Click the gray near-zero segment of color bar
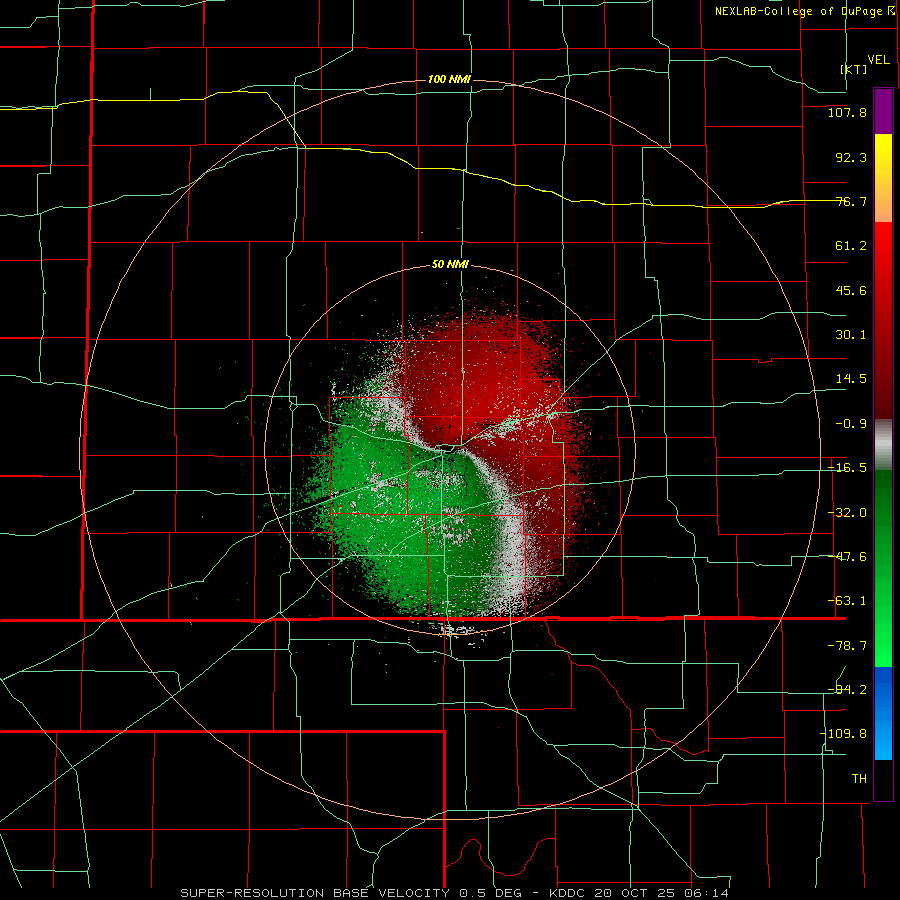The image size is (900, 900). 883,445
